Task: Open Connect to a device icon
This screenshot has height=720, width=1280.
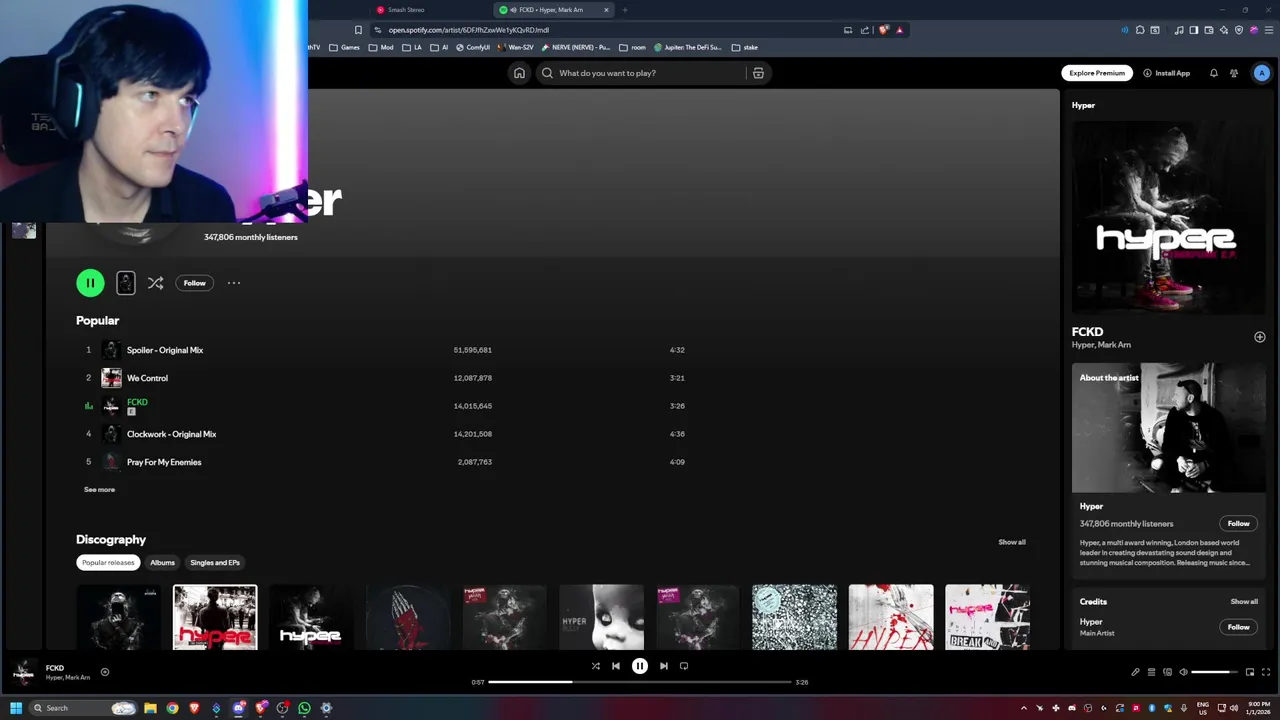Action: pos(1167,672)
